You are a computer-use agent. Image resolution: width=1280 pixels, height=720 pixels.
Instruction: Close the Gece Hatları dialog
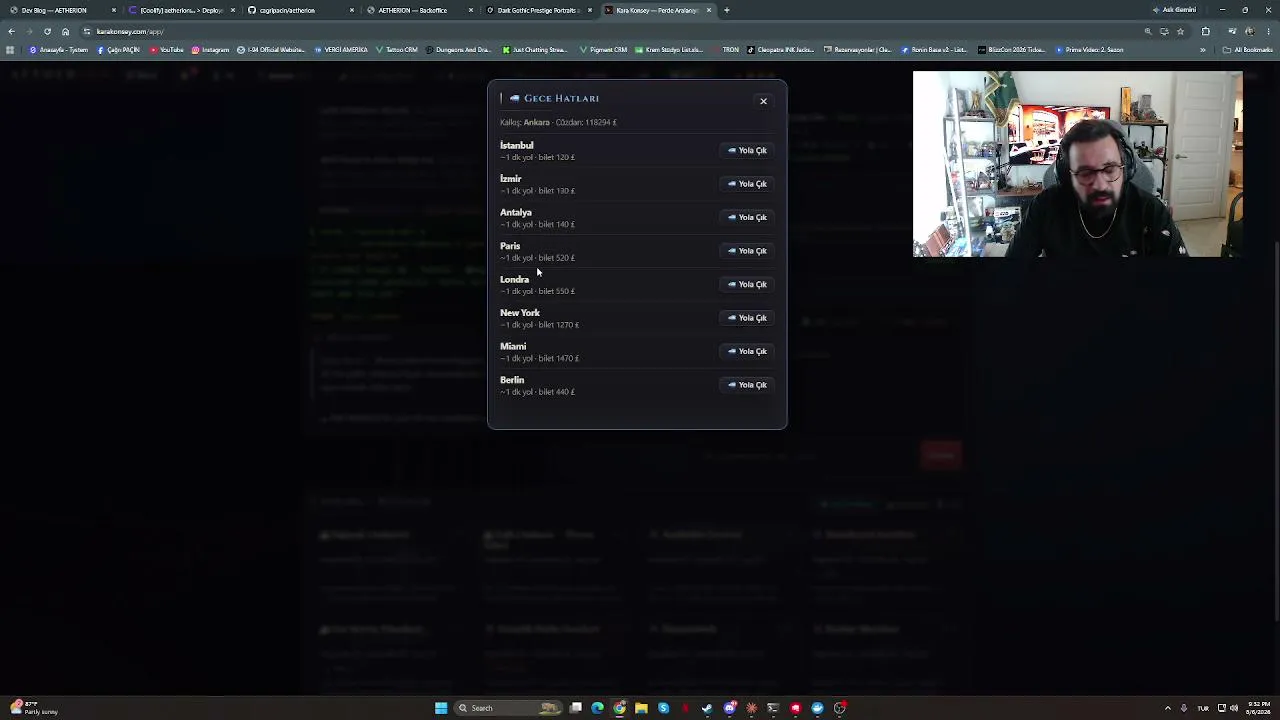pyautogui.click(x=763, y=101)
